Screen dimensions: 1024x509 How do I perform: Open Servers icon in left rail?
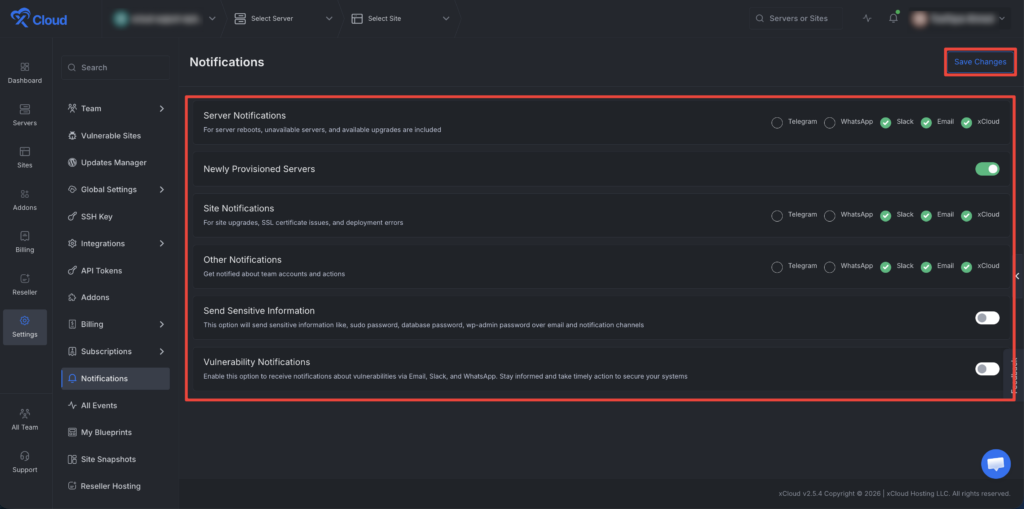[x=25, y=115]
